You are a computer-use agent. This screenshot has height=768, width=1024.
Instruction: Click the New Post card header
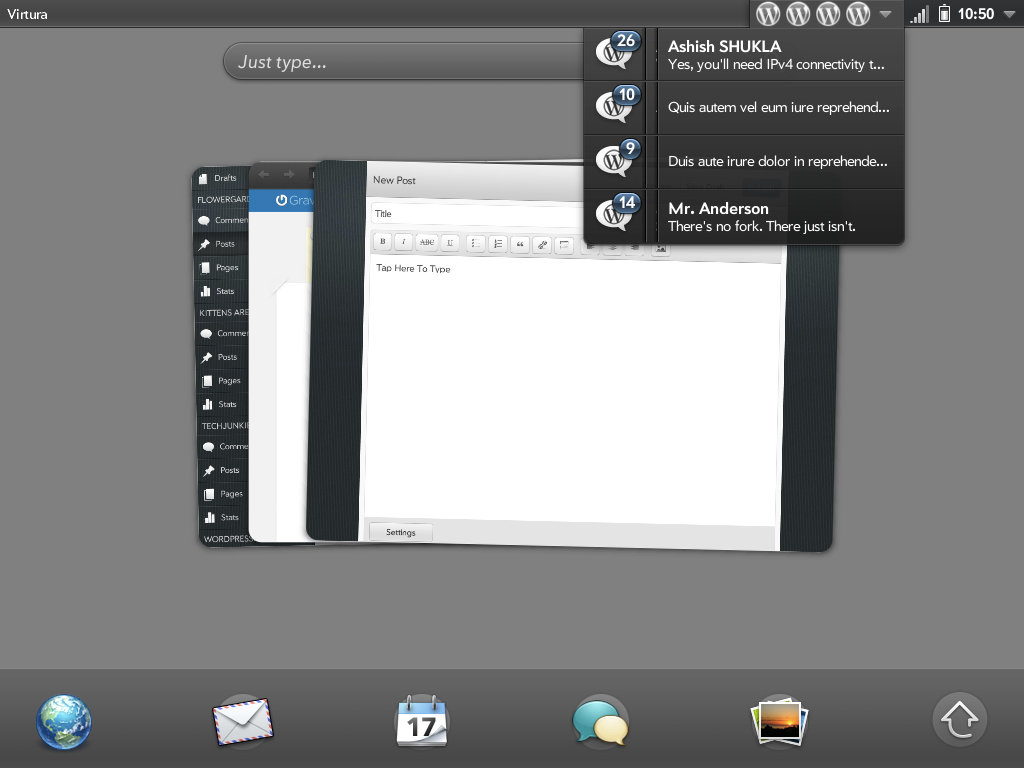point(475,180)
